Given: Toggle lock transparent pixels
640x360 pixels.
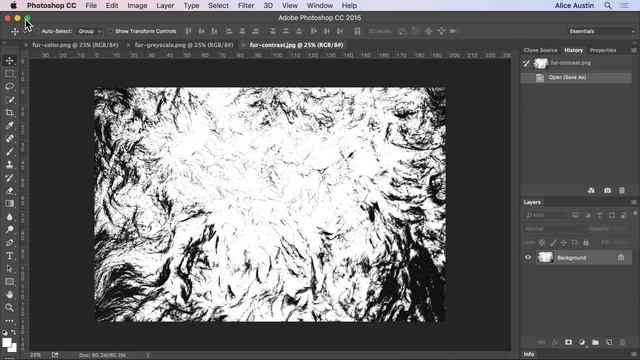Looking at the screenshot, I should point(542,242).
